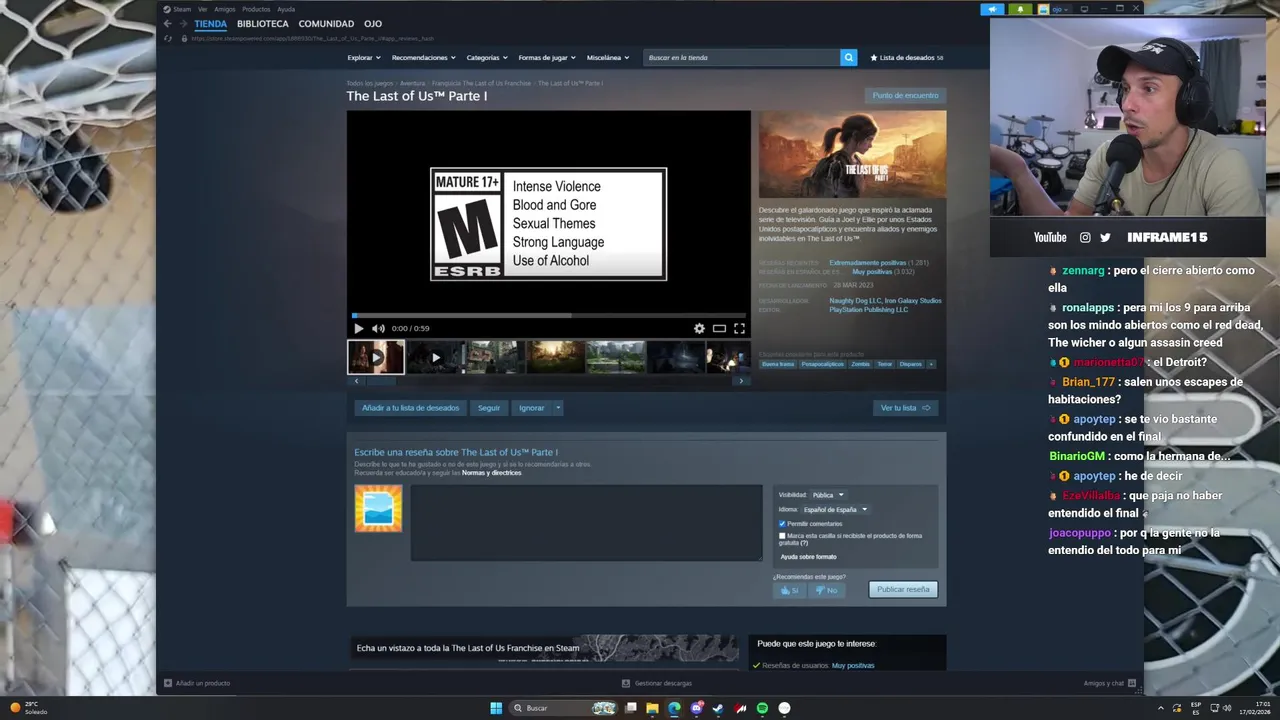
Task: Seek on the video progress bar
Action: pyautogui.click(x=549, y=315)
